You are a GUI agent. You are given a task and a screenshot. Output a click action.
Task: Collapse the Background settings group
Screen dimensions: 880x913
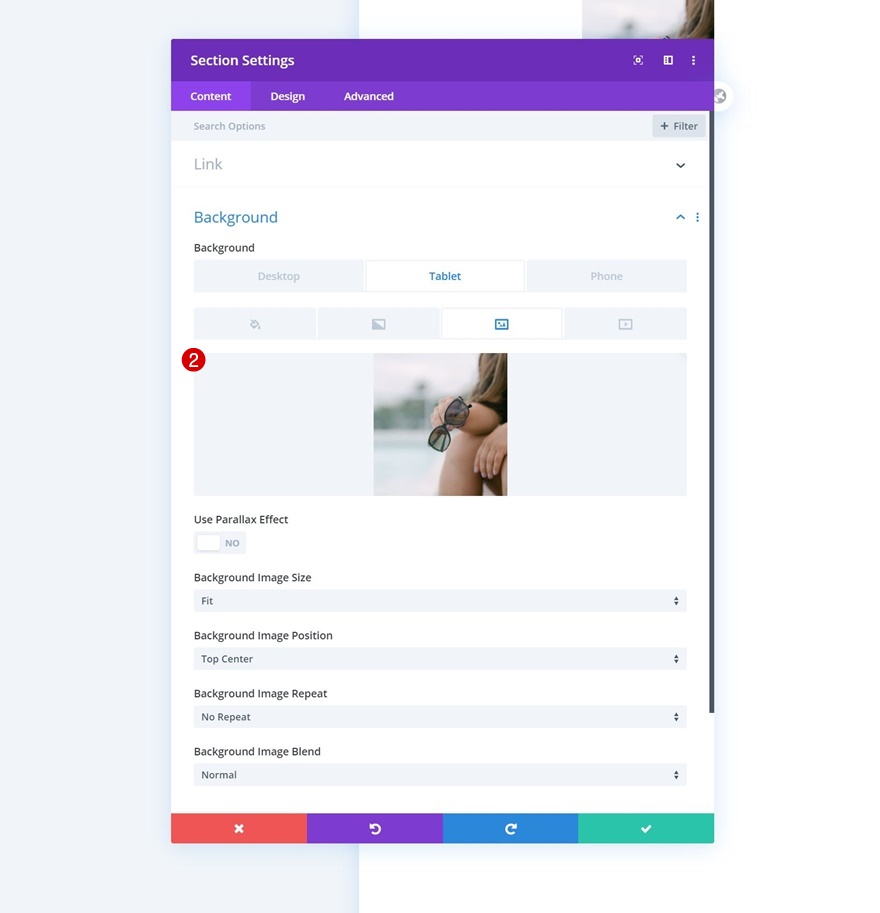coord(680,217)
